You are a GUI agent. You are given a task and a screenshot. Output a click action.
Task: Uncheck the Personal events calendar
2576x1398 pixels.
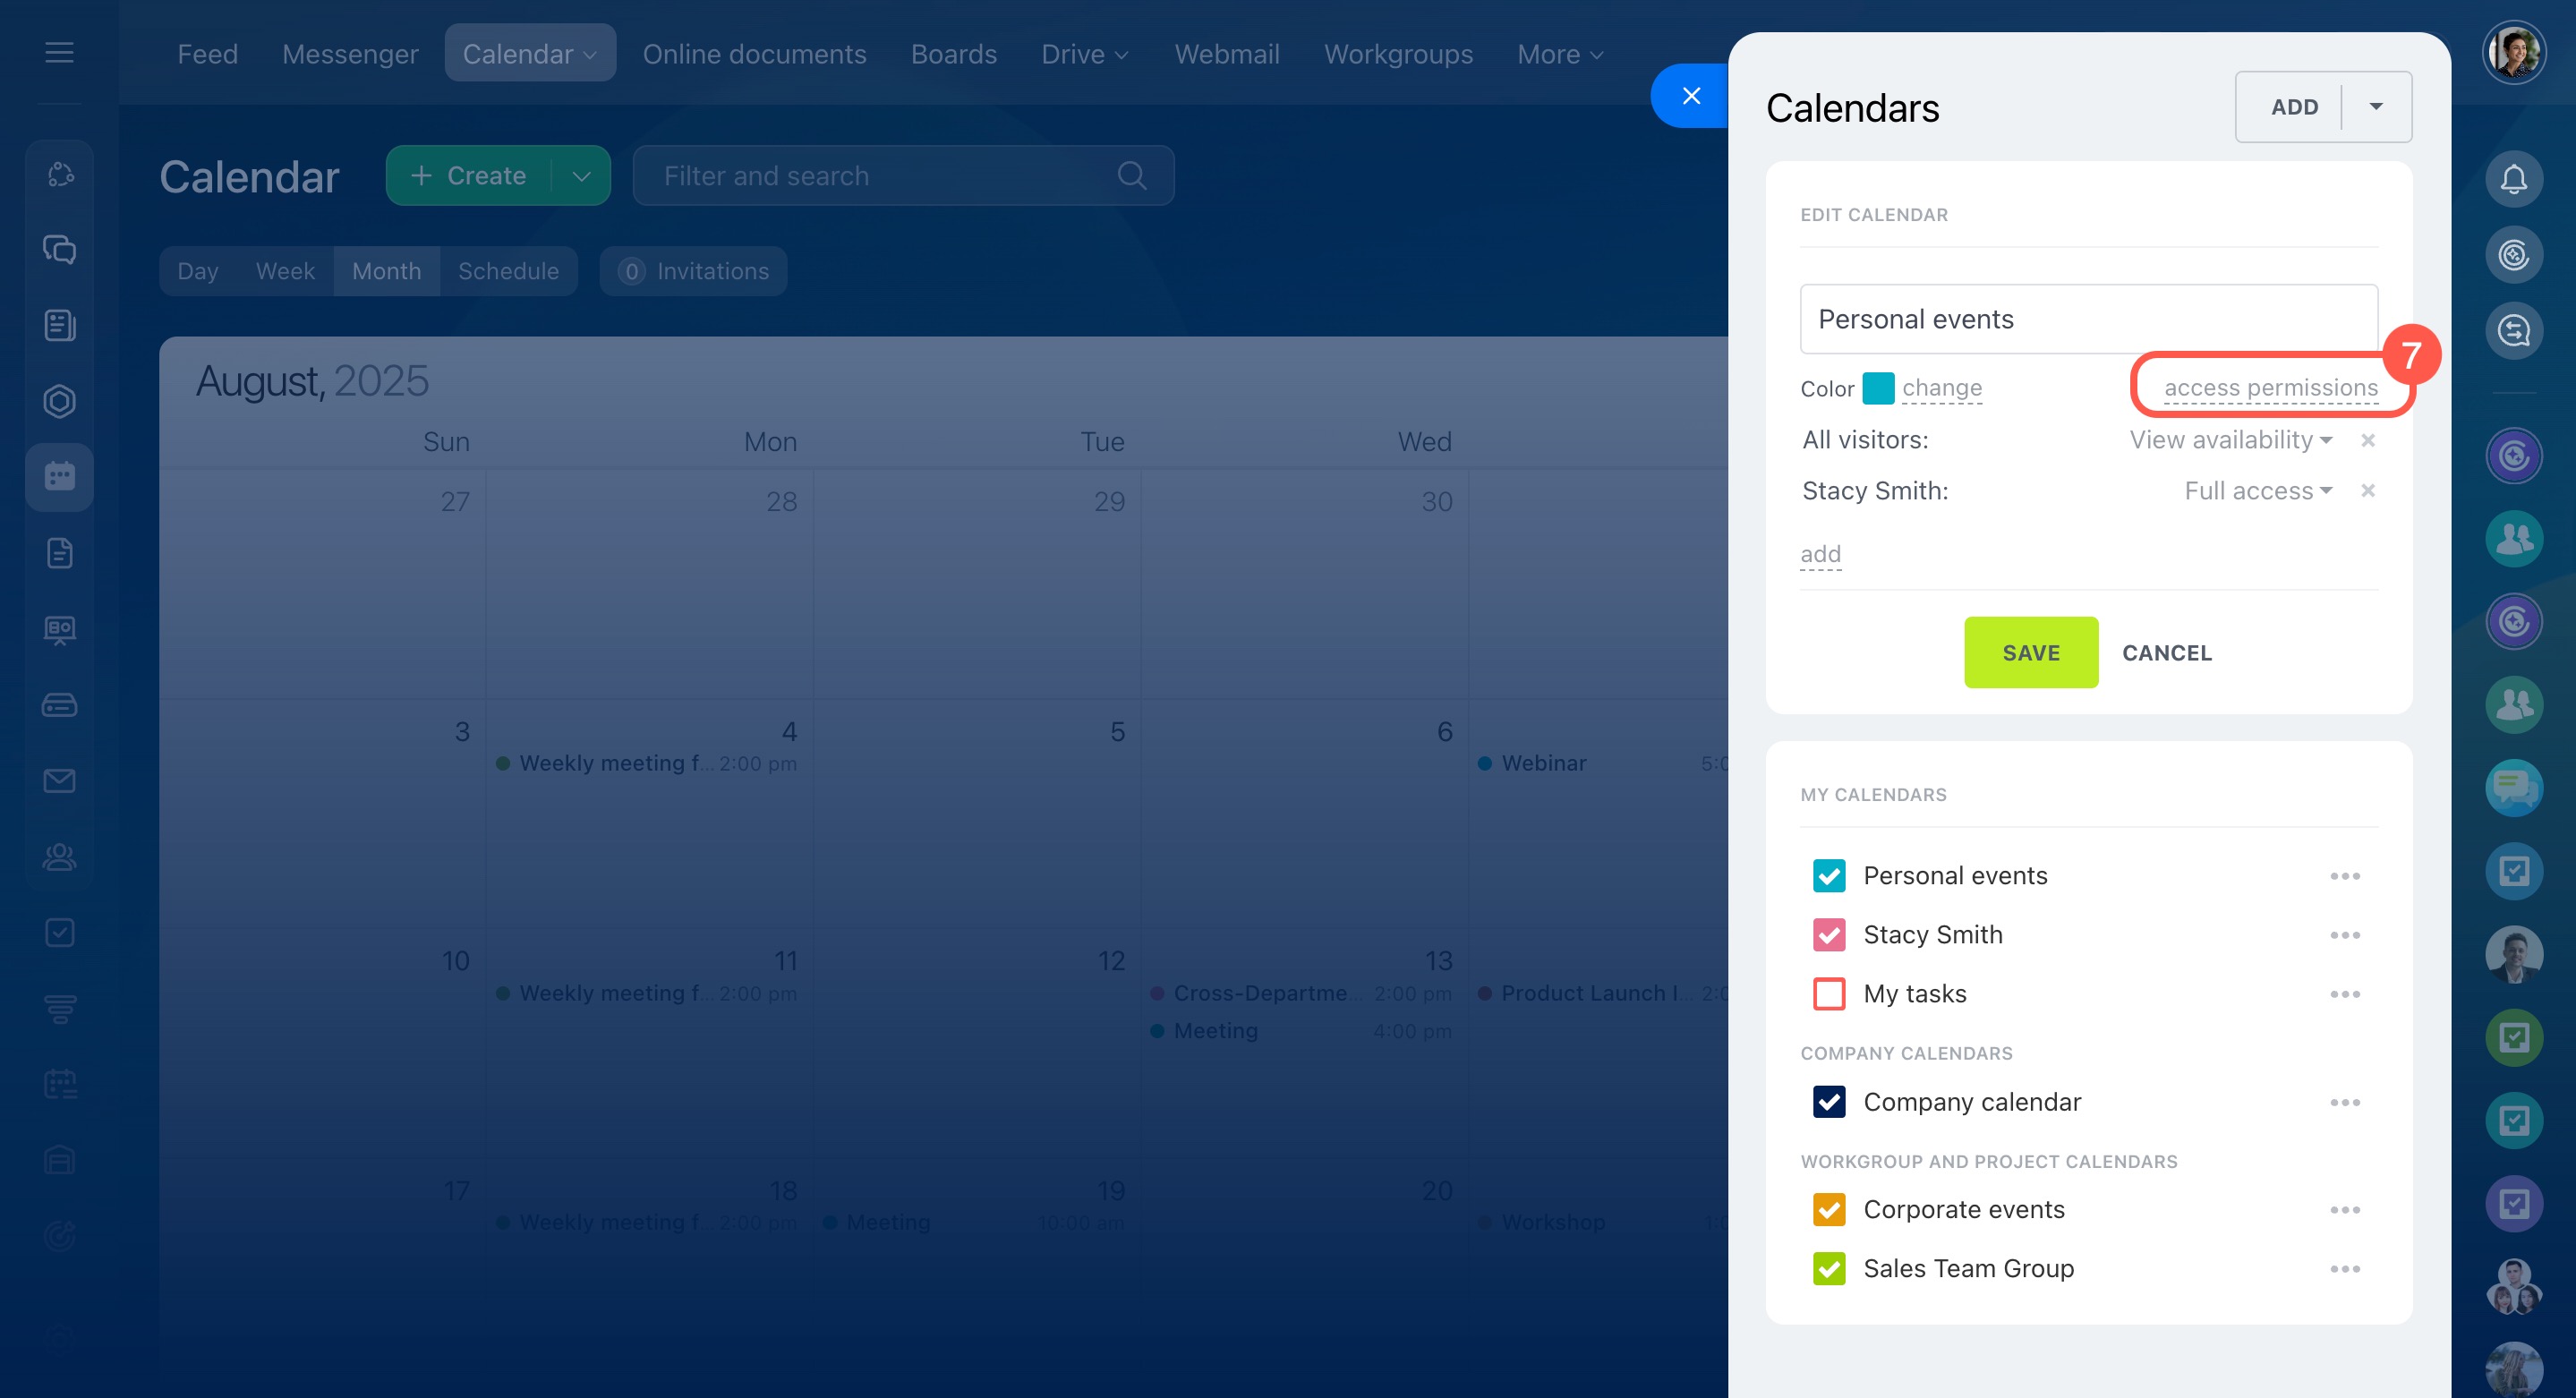point(1829,876)
